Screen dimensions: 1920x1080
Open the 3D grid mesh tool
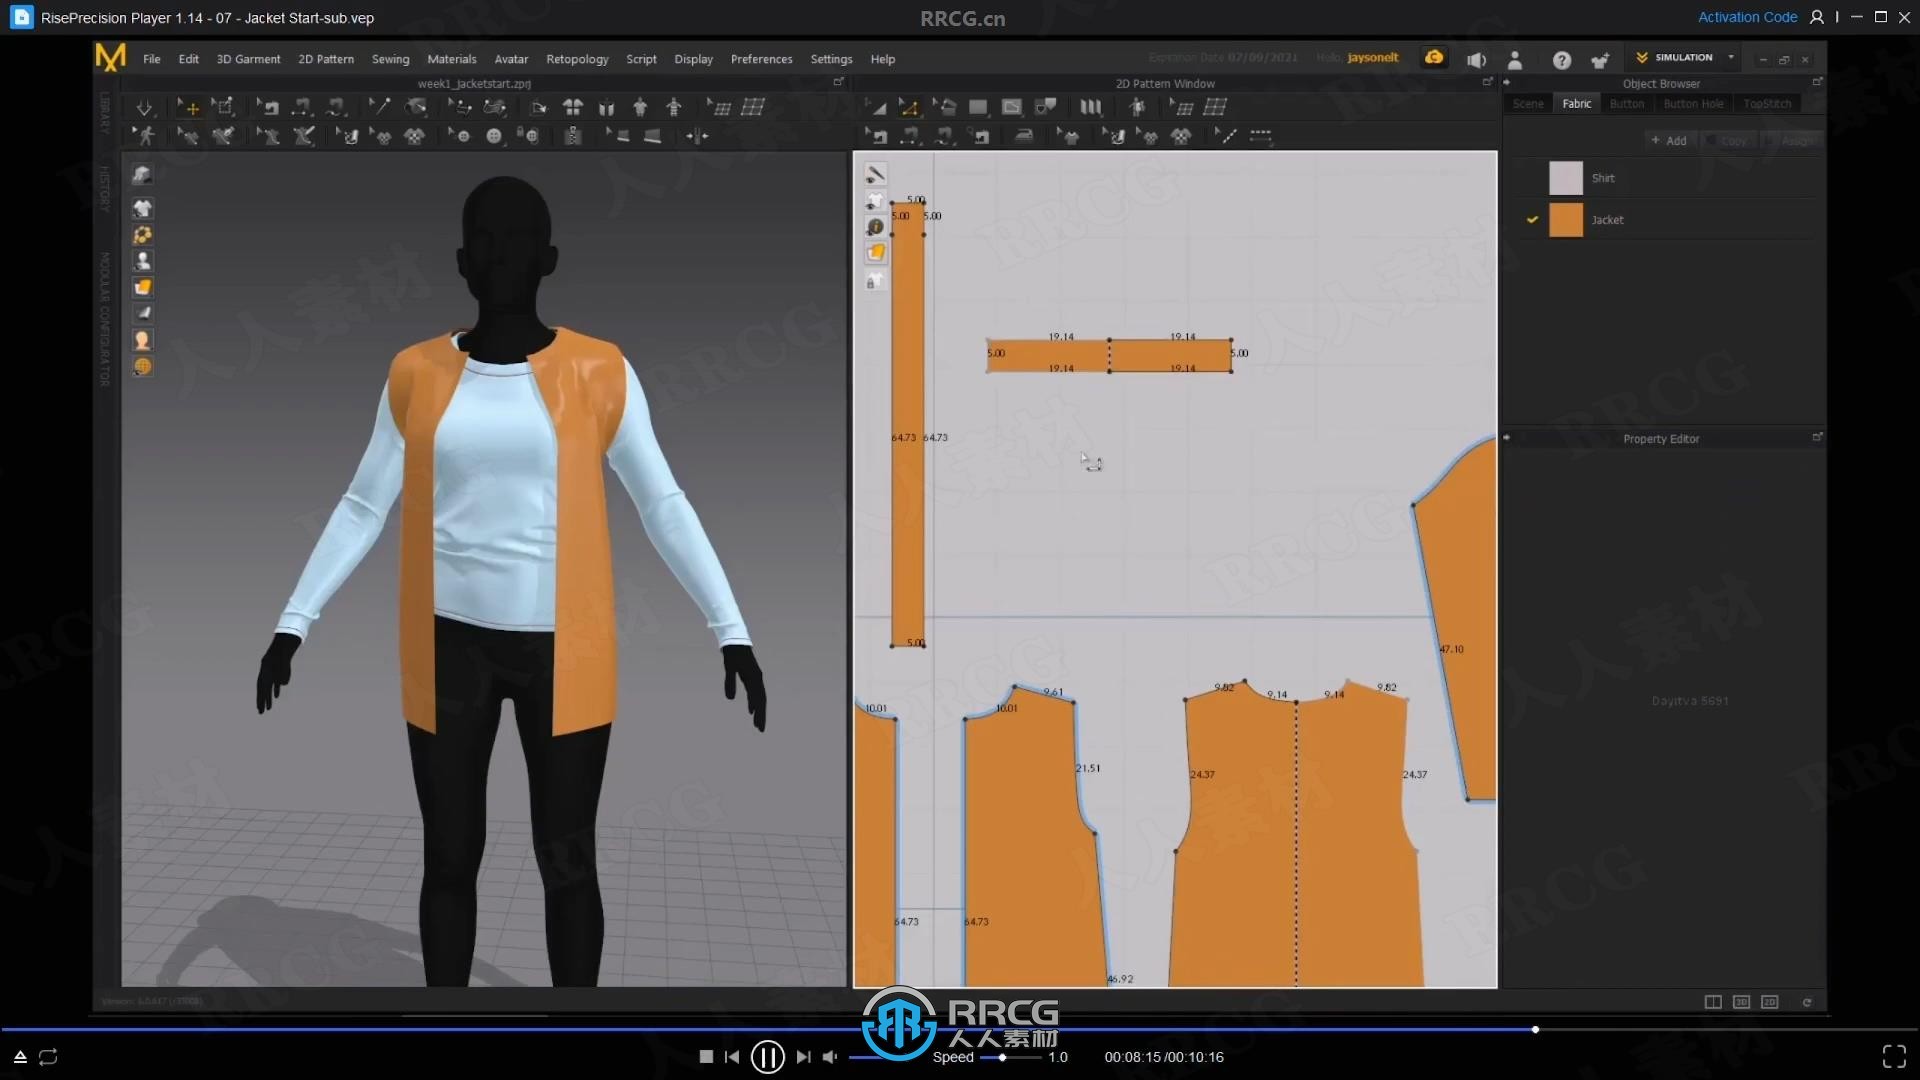point(752,107)
